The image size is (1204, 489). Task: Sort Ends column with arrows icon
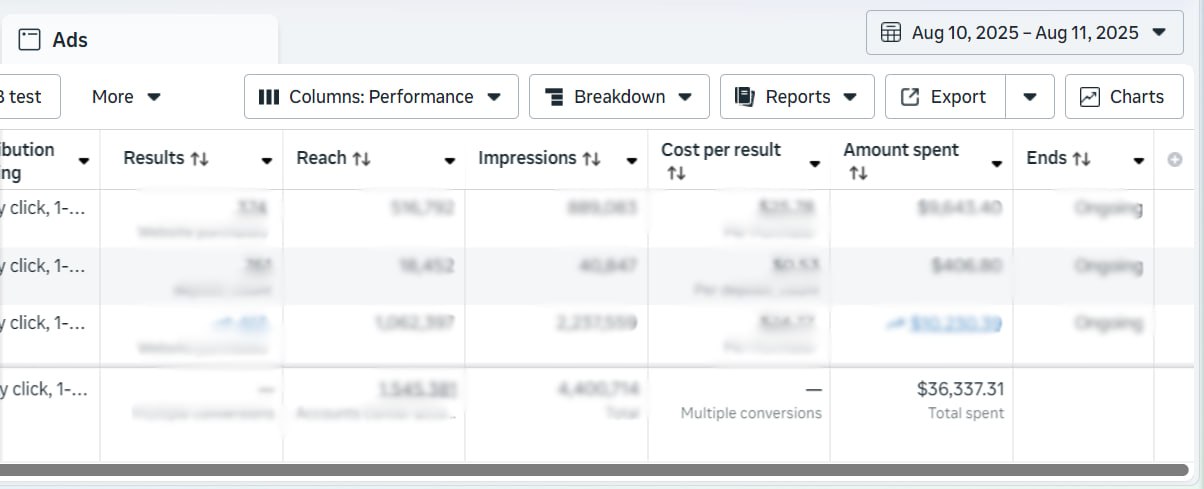(1081, 159)
